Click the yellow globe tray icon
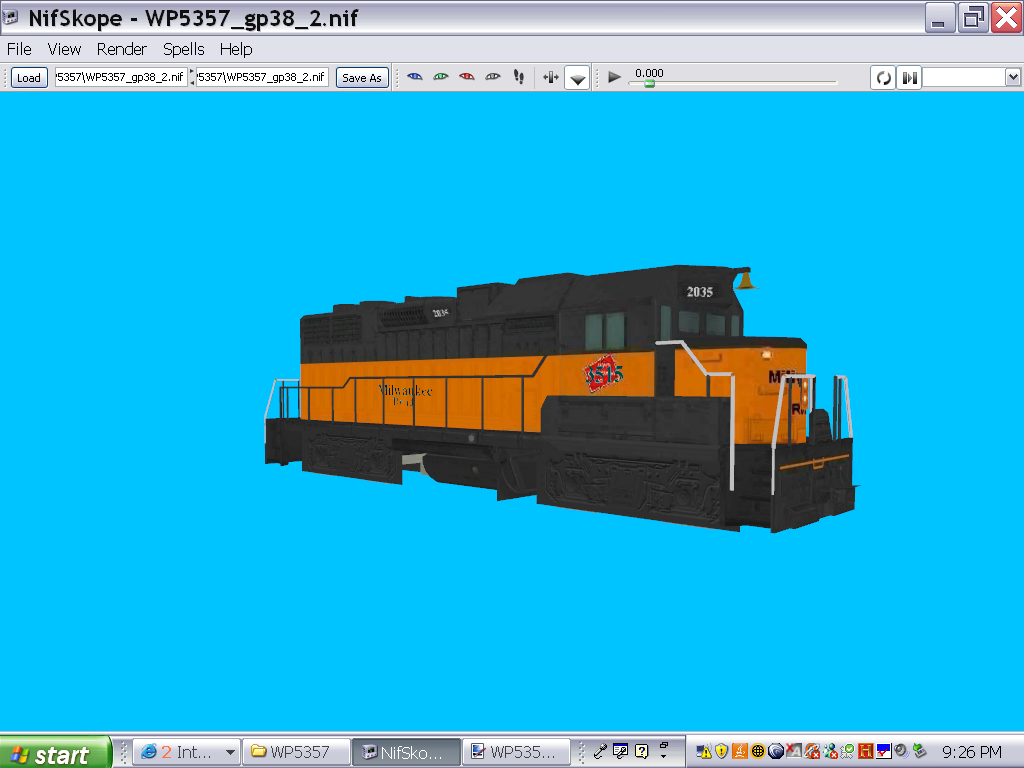1024x768 pixels. point(758,752)
